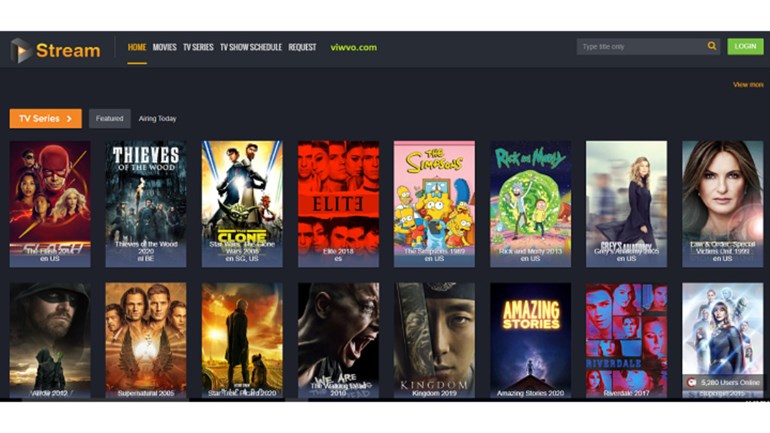Click the green Login button
Screen dimensions: 770x433
click(x=745, y=46)
